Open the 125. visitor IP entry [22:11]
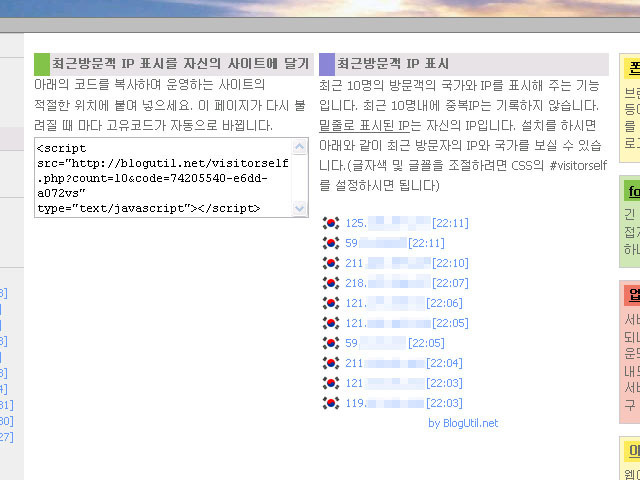This screenshot has width=640, height=480. click(x=407, y=223)
